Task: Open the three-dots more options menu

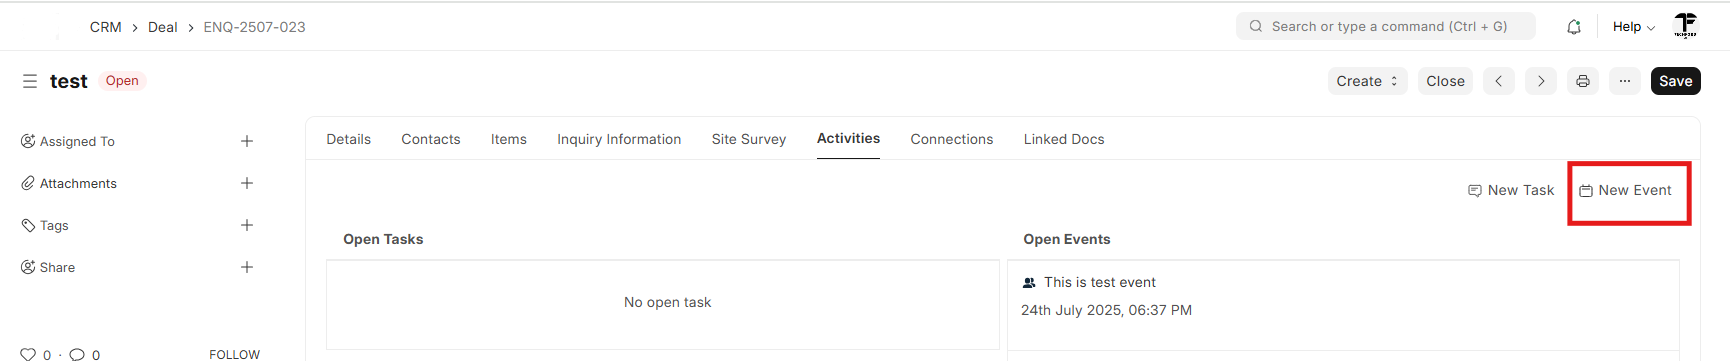Action: click(x=1625, y=81)
